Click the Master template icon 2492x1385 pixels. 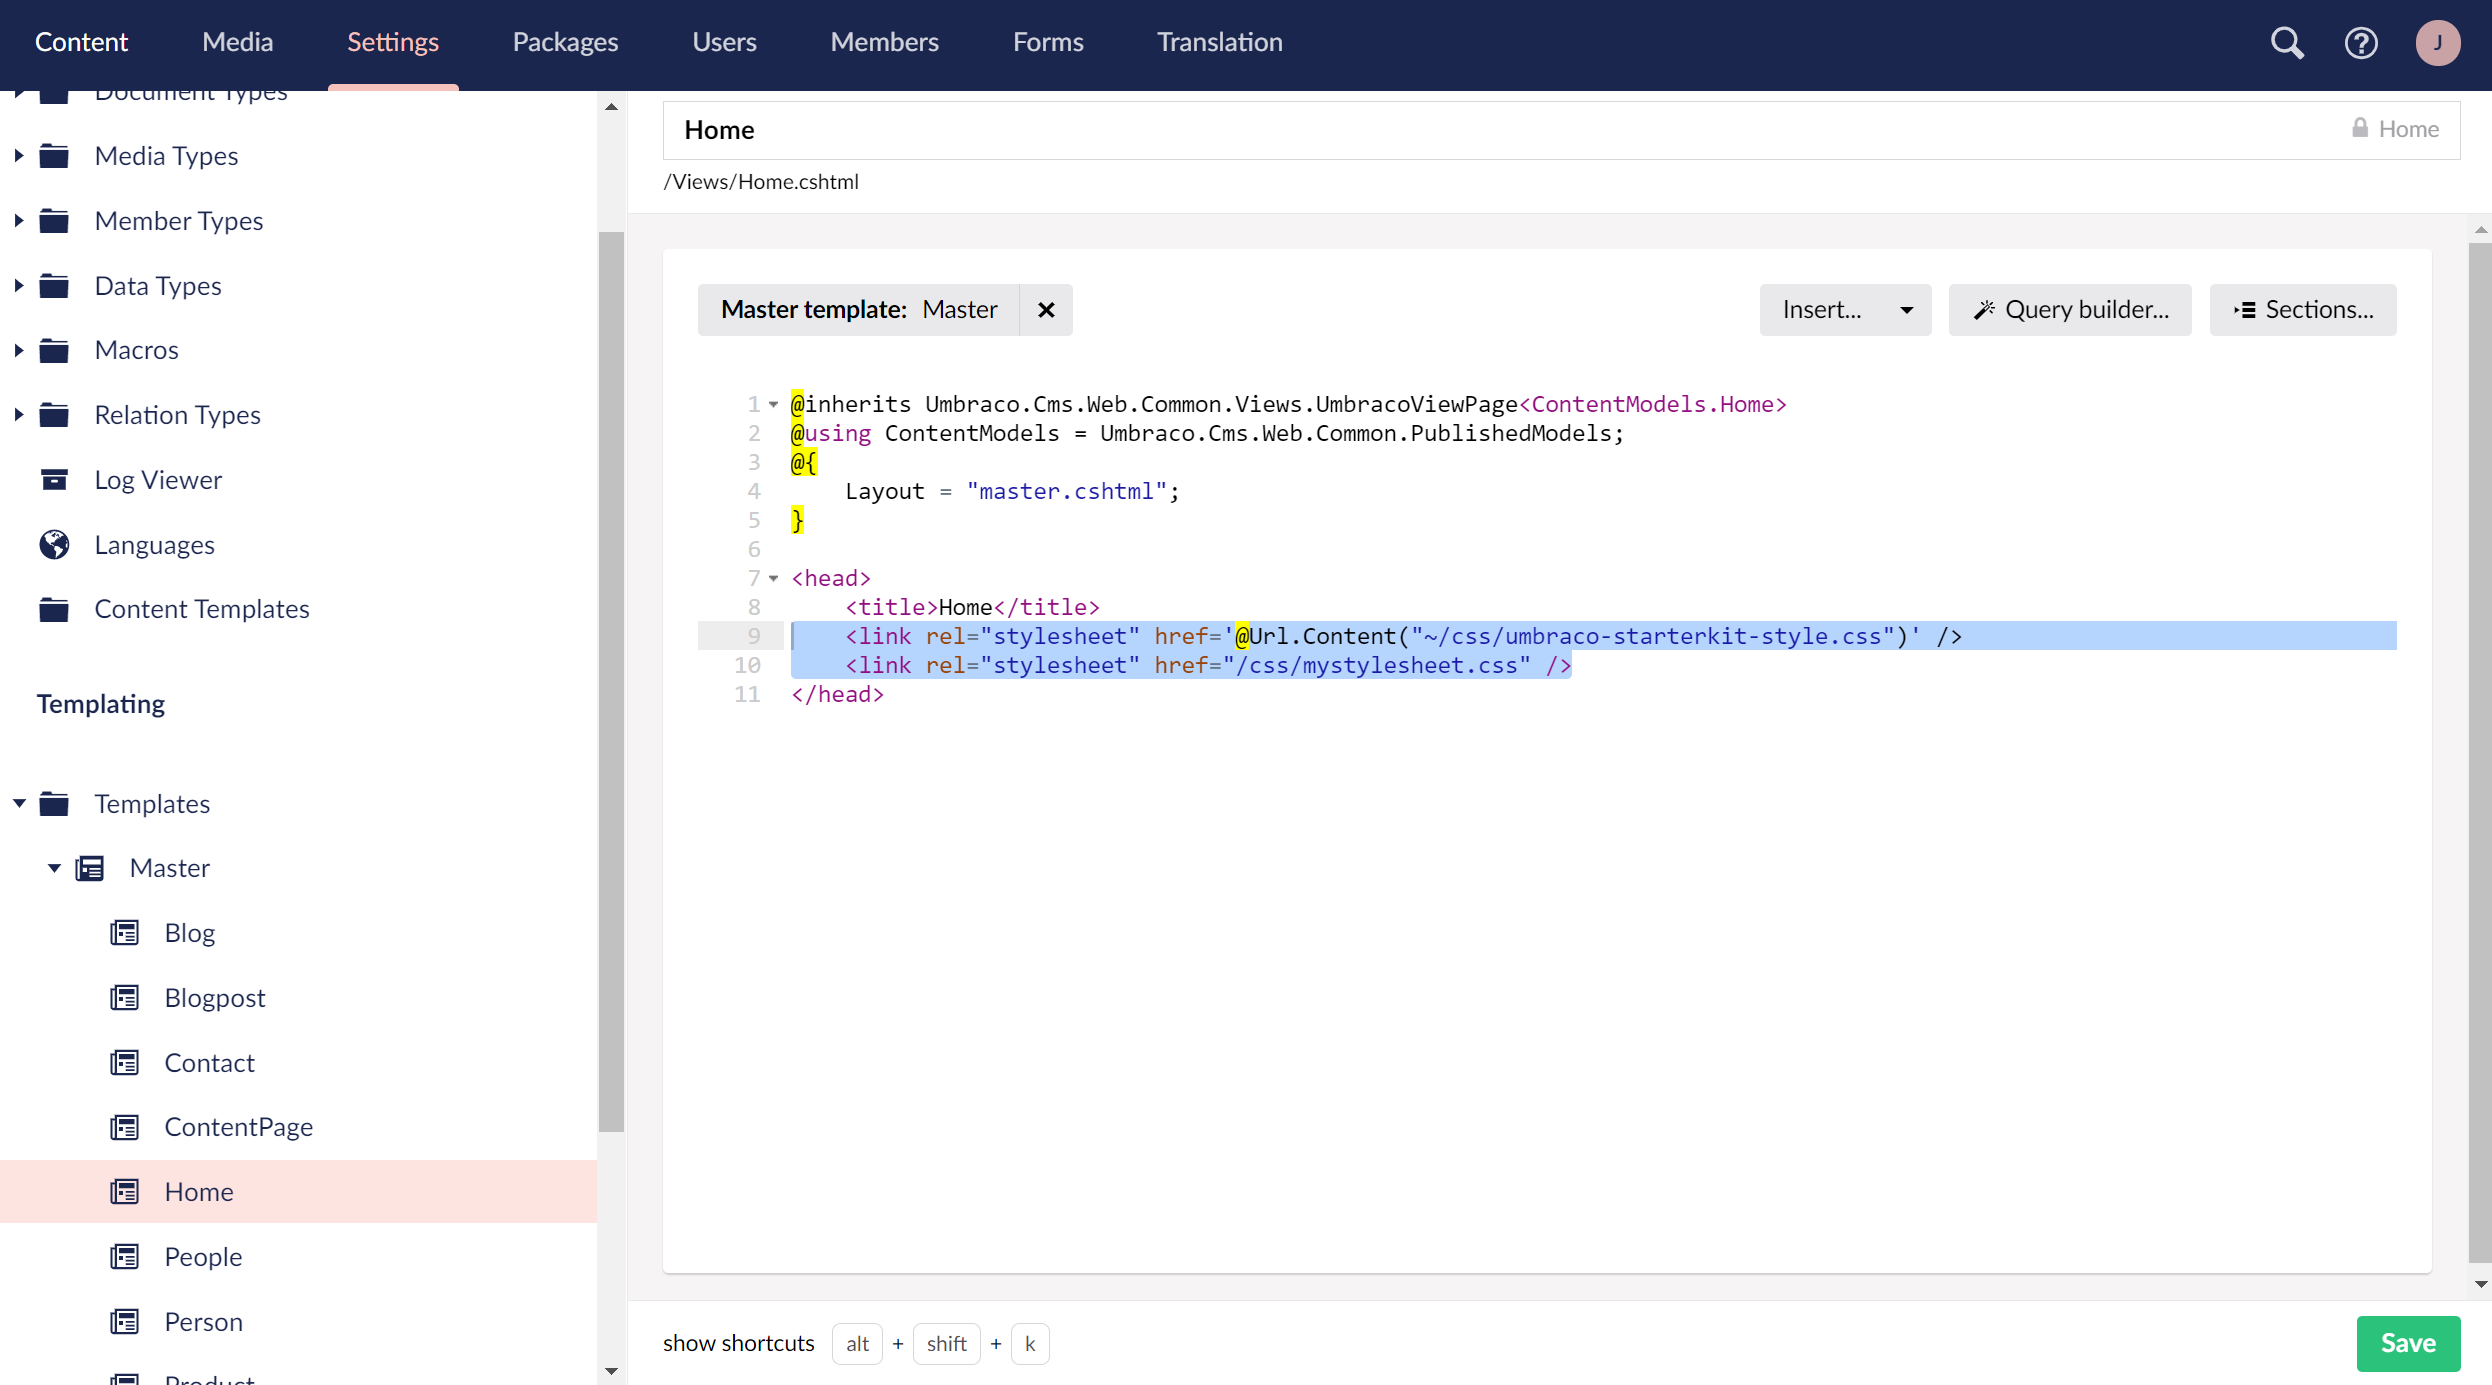click(90, 868)
